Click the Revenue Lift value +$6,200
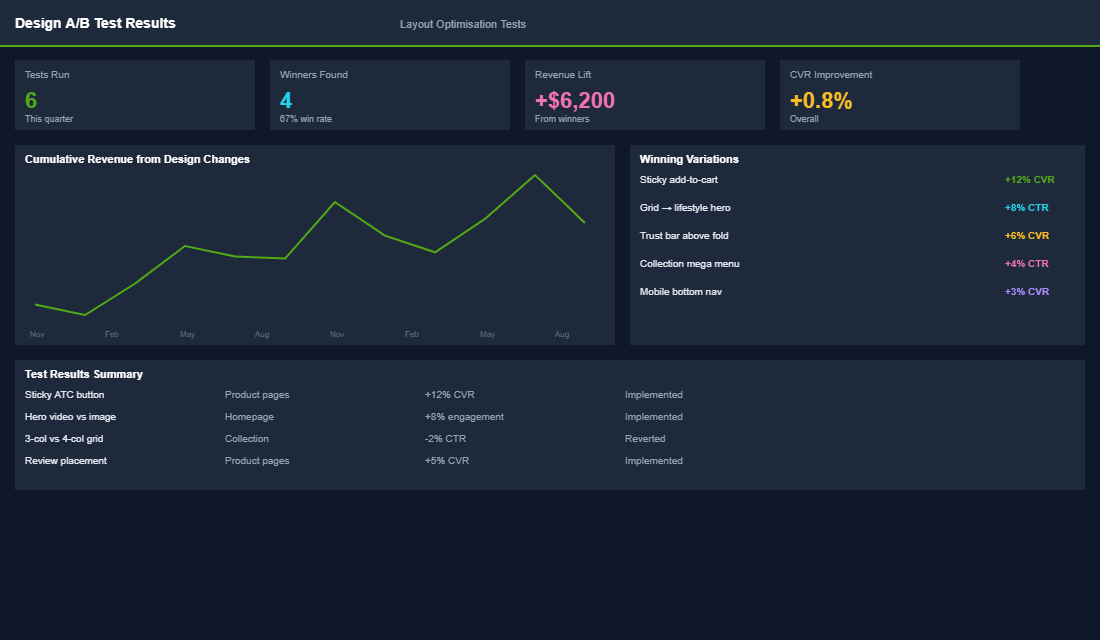The height and width of the screenshot is (640, 1100). (x=574, y=100)
